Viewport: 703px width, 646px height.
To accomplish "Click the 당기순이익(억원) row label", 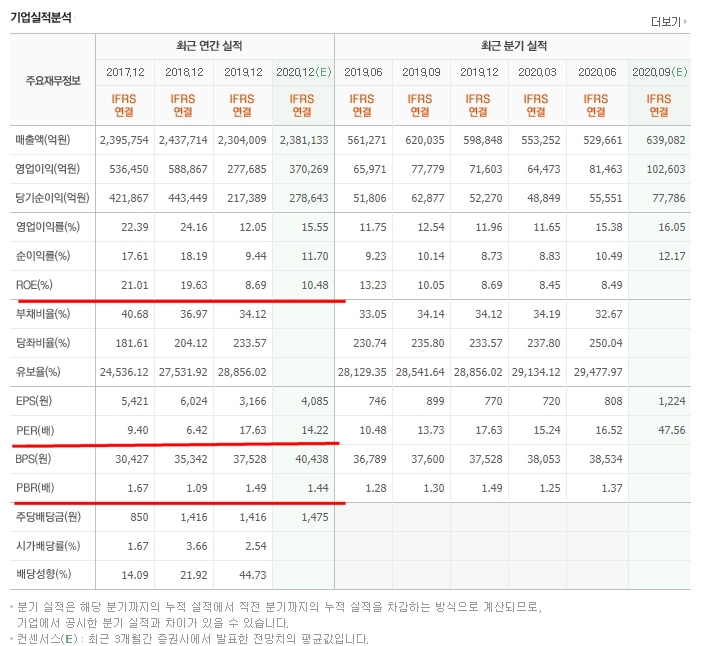I will point(52,198).
